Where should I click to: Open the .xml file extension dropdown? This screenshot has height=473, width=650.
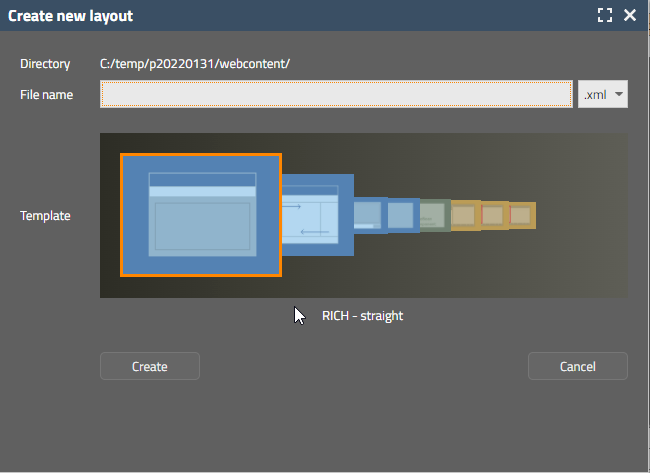(x=603, y=95)
